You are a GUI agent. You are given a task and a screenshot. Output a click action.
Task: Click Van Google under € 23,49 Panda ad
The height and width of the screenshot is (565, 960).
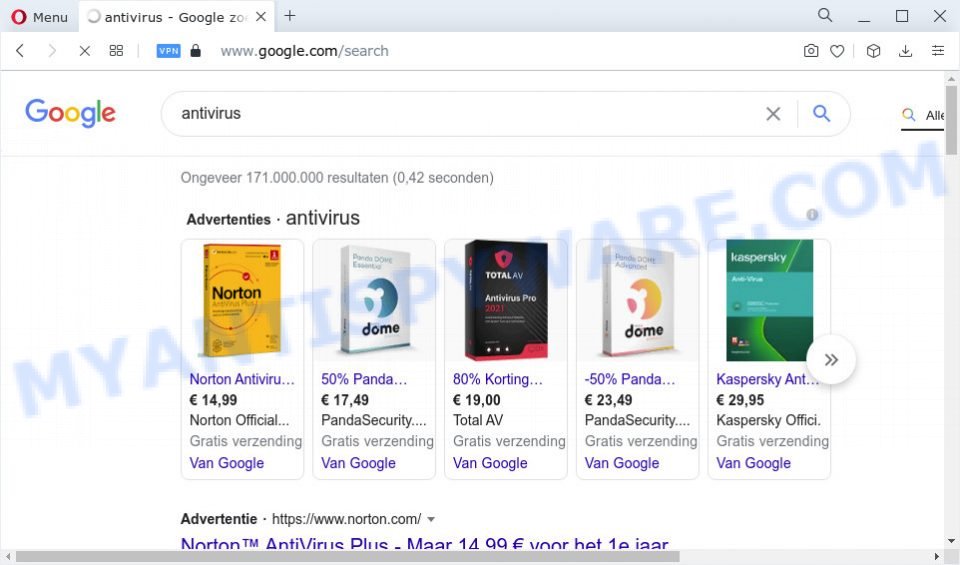[x=621, y=463]
